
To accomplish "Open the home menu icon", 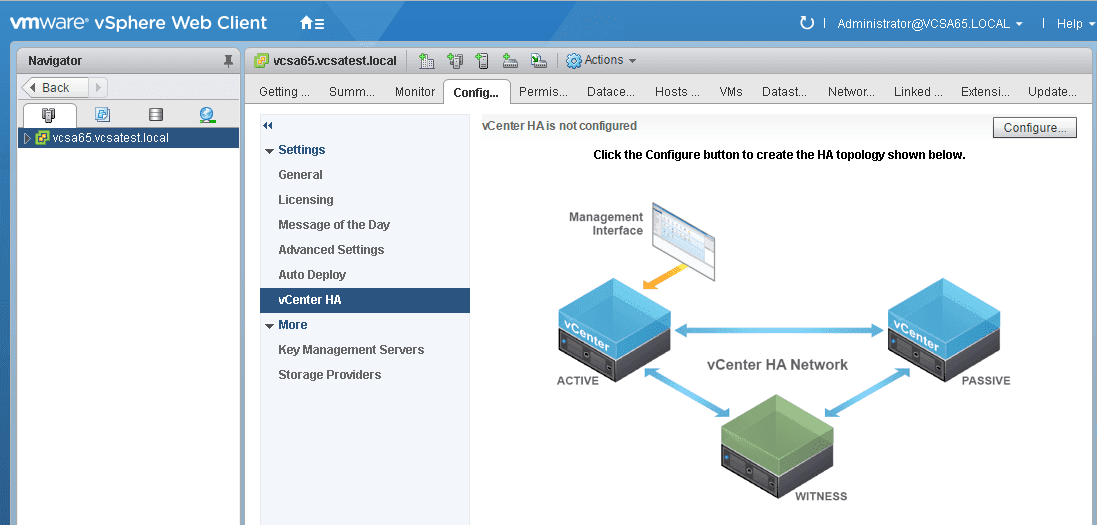I will coord(311,23).
